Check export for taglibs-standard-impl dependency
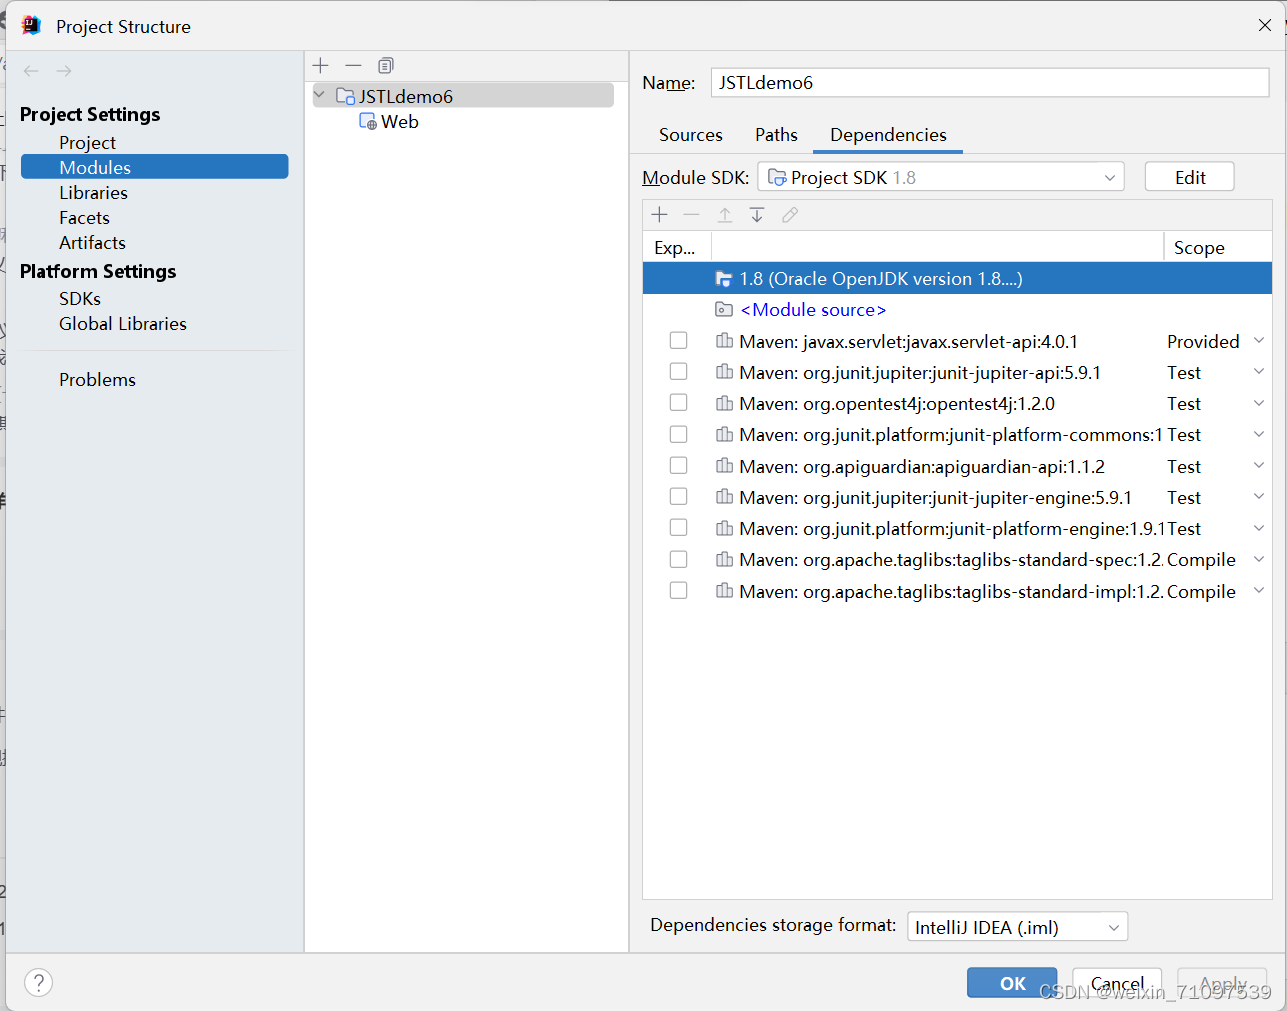This screenshot has height=1011, width=1287. pyautogui.click(x=678, y=590)
